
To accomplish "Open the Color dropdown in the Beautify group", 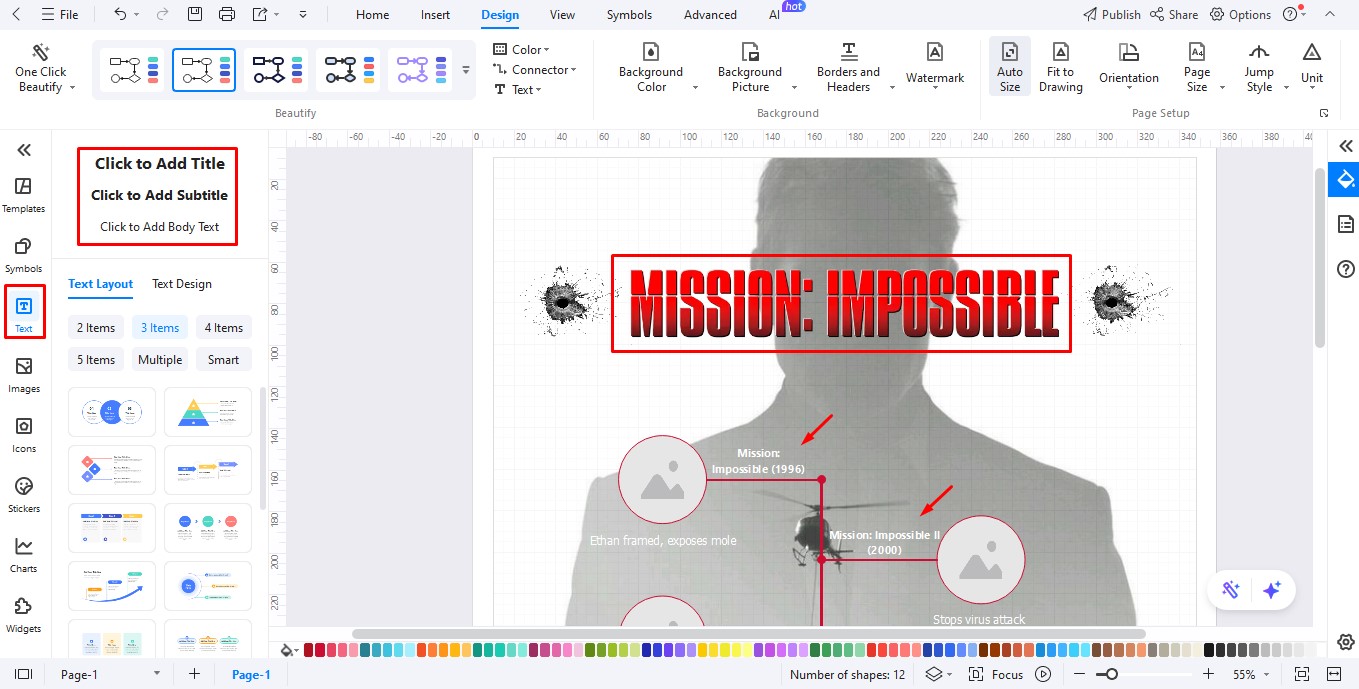I will pyautogui.click(x=522, y=49).
